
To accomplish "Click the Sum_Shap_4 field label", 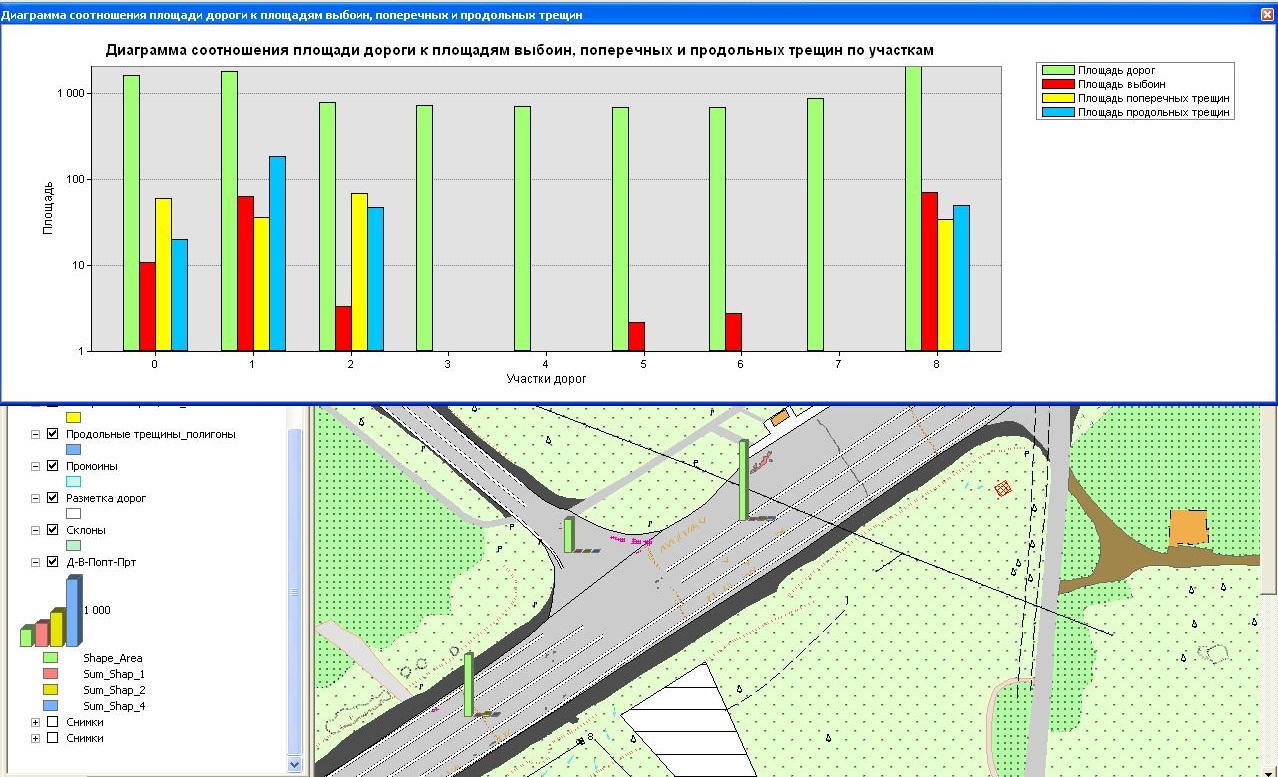I will (x=115, y=706).
